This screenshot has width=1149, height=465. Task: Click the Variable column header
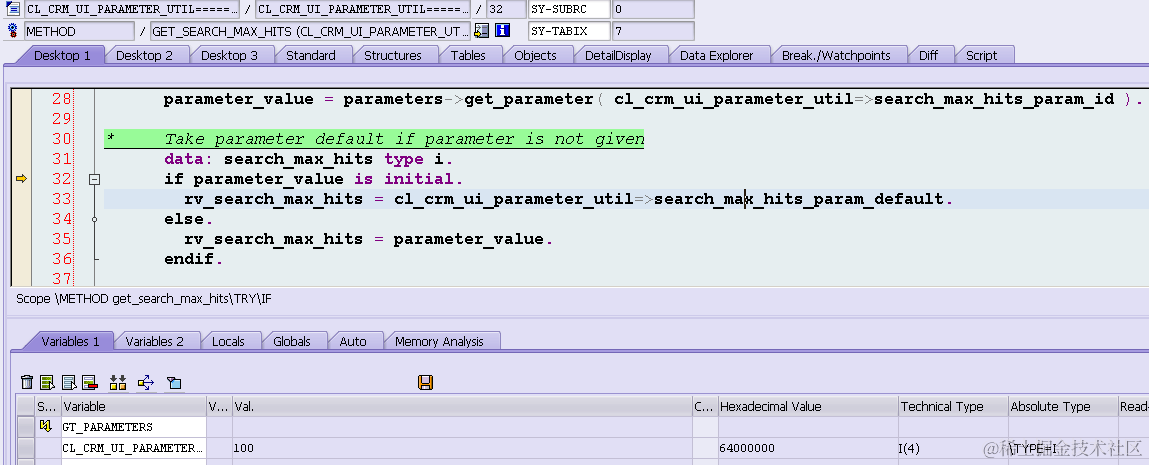tap(133, 406)
